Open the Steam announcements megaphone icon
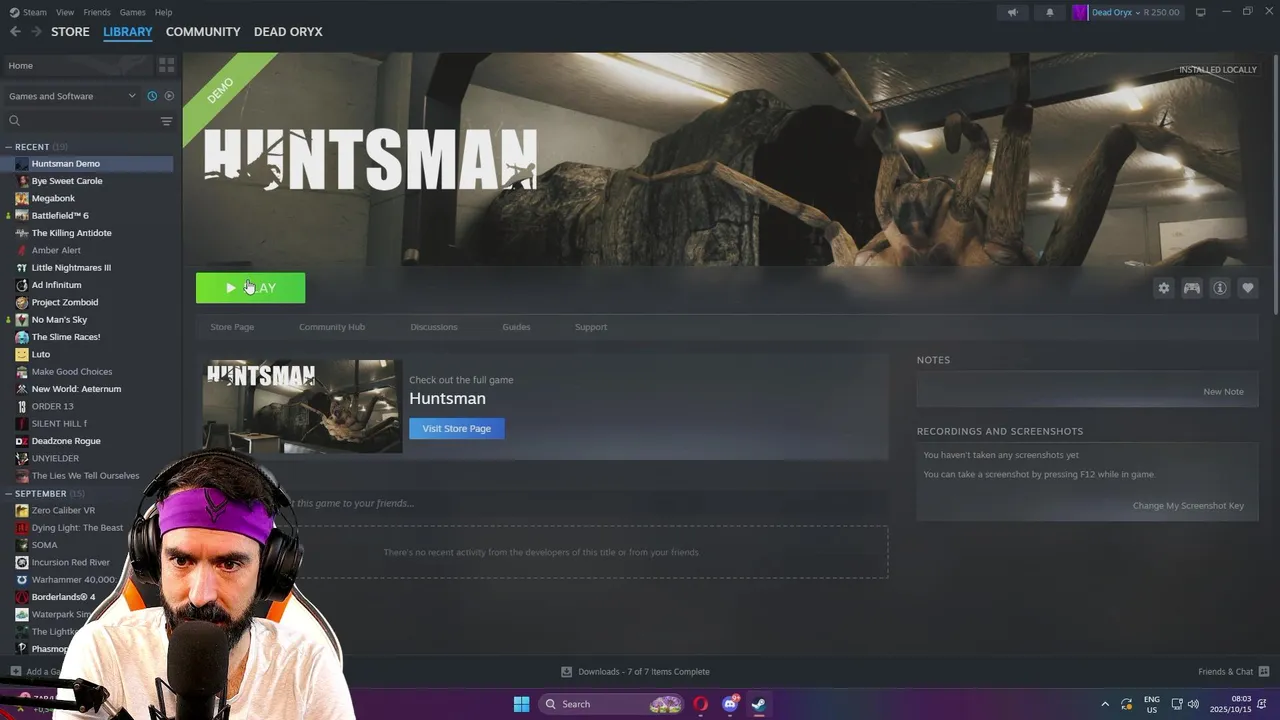1280x720 pixels. [x=1013, y=12]
